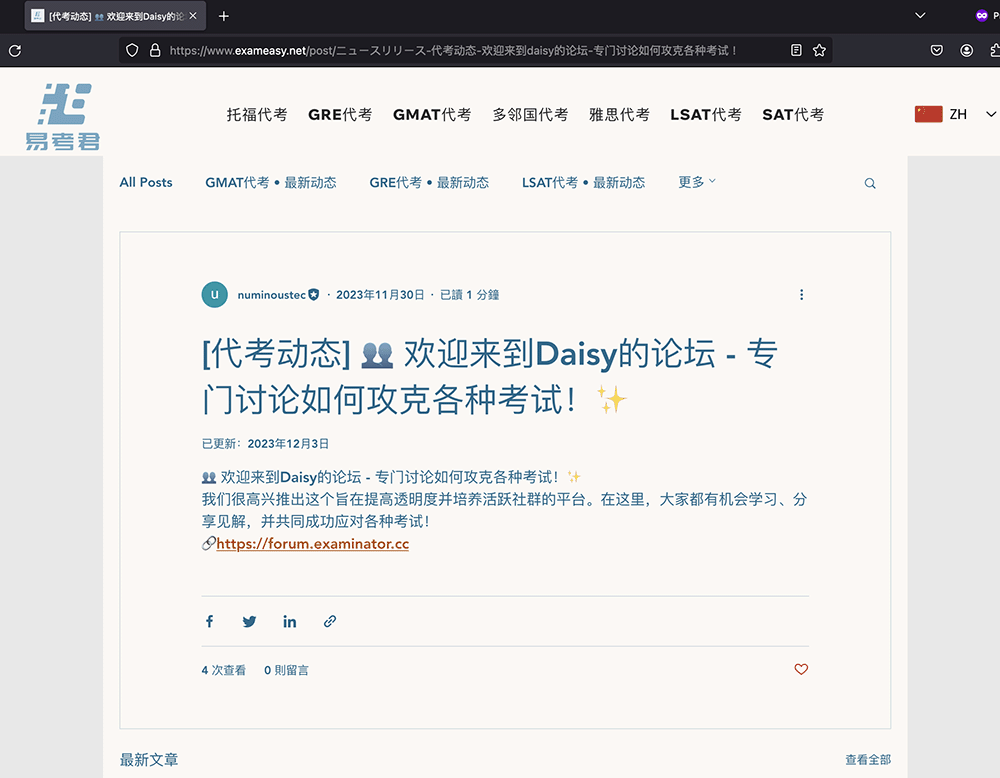Viewport: 1000px width, 778px height.
Task: Open the SAT代考 menu item
Action: pos(793,114)
